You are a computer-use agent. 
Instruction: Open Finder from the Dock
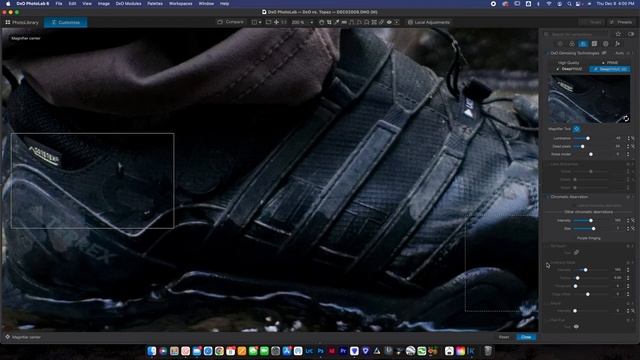tap(152, 351)
